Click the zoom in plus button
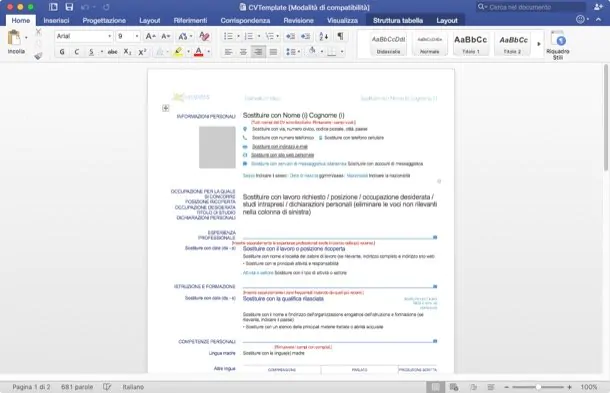The width and height of the screenshot is (610, 393). pos(570,387)
